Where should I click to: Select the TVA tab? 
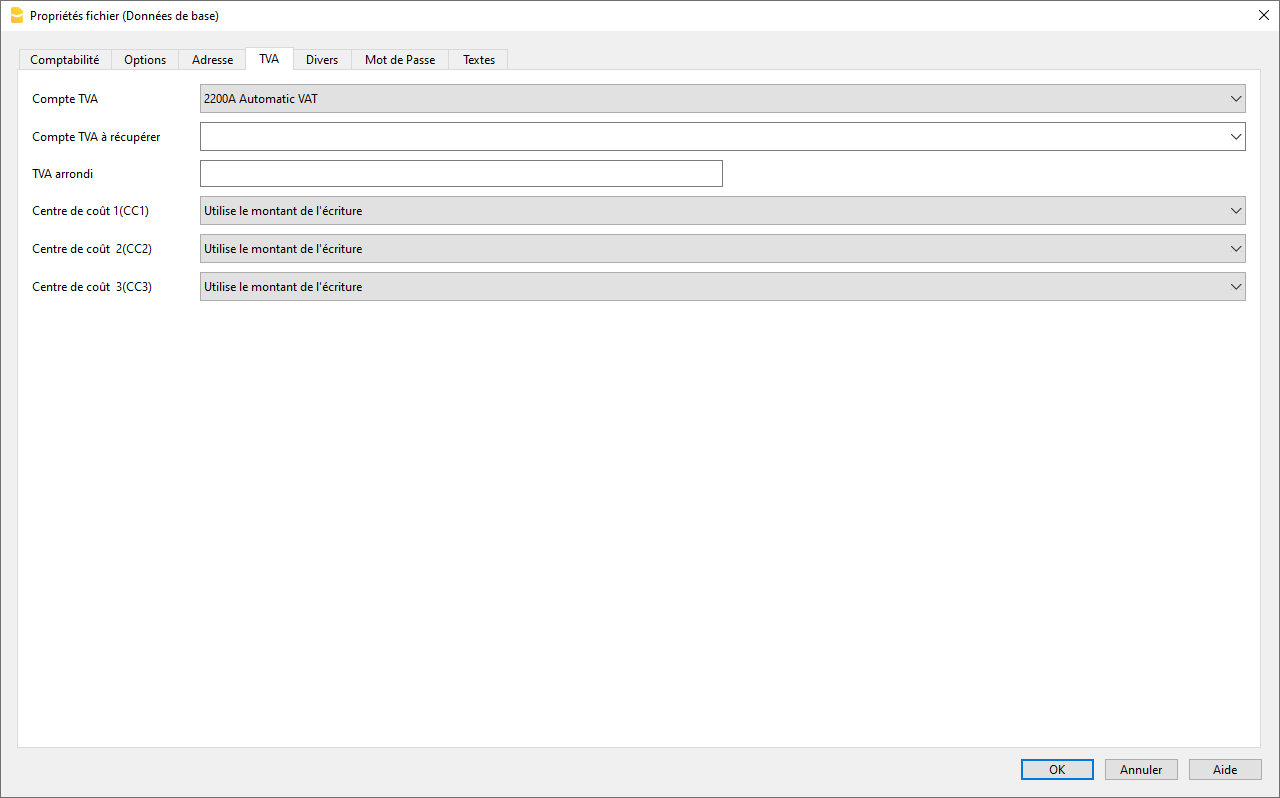pos(269,59)
